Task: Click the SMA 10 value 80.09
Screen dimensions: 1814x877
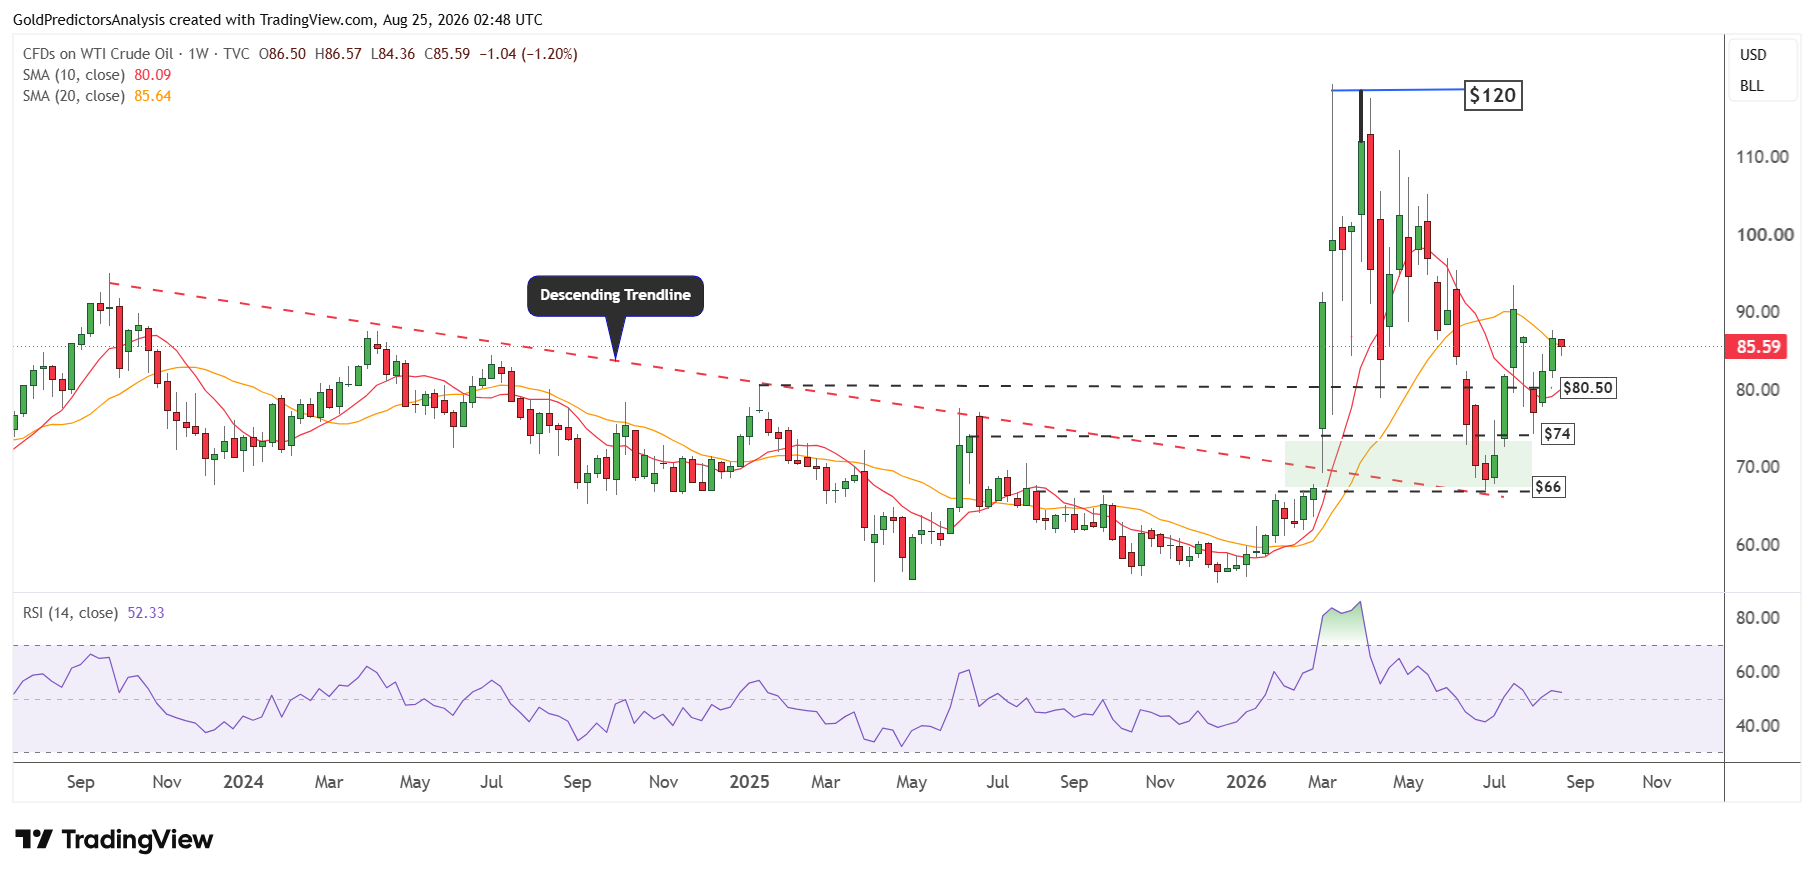Action: click(x=153, y=75)
